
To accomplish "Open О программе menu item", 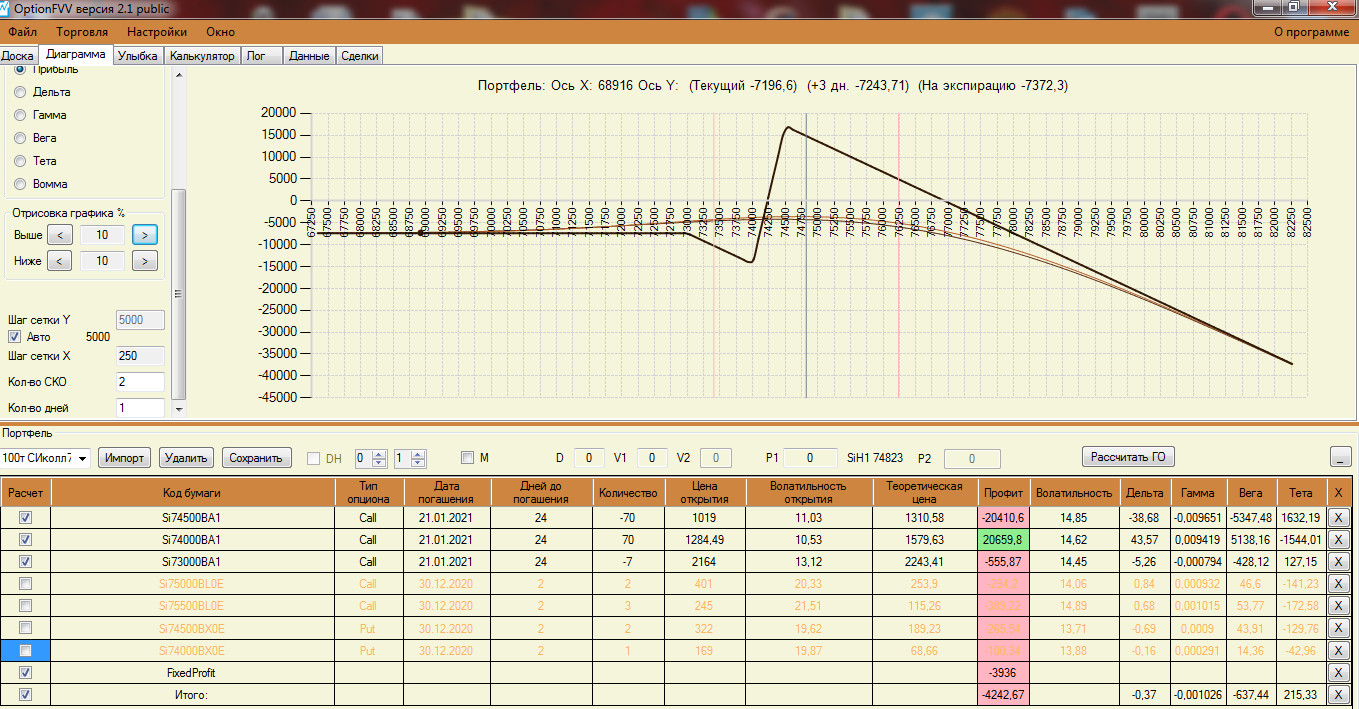I will [x=1311, y=32].
